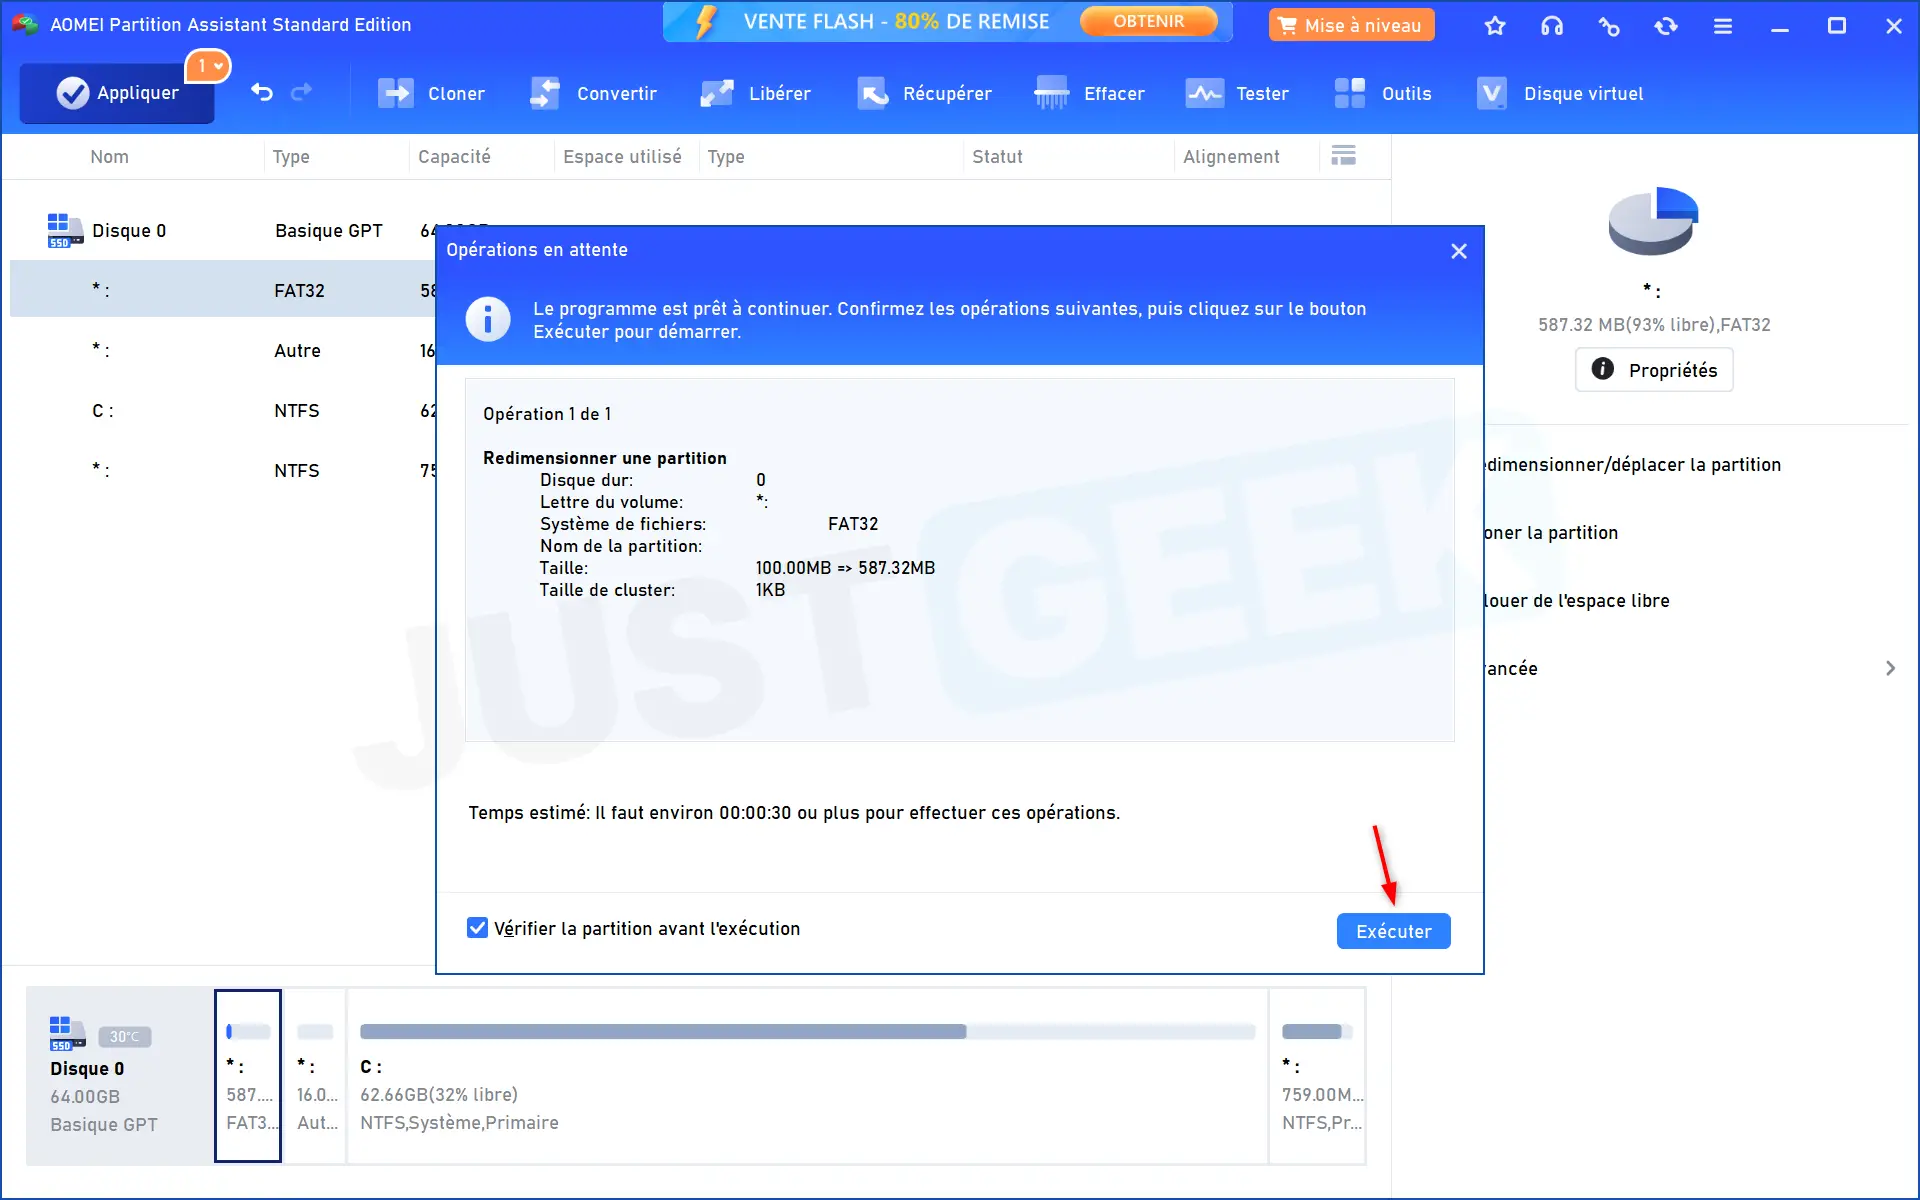Image resolution: width=1920 pixels, height=1200 pixels.
Task: Redo the operation
Action: (x=301, y=93)
